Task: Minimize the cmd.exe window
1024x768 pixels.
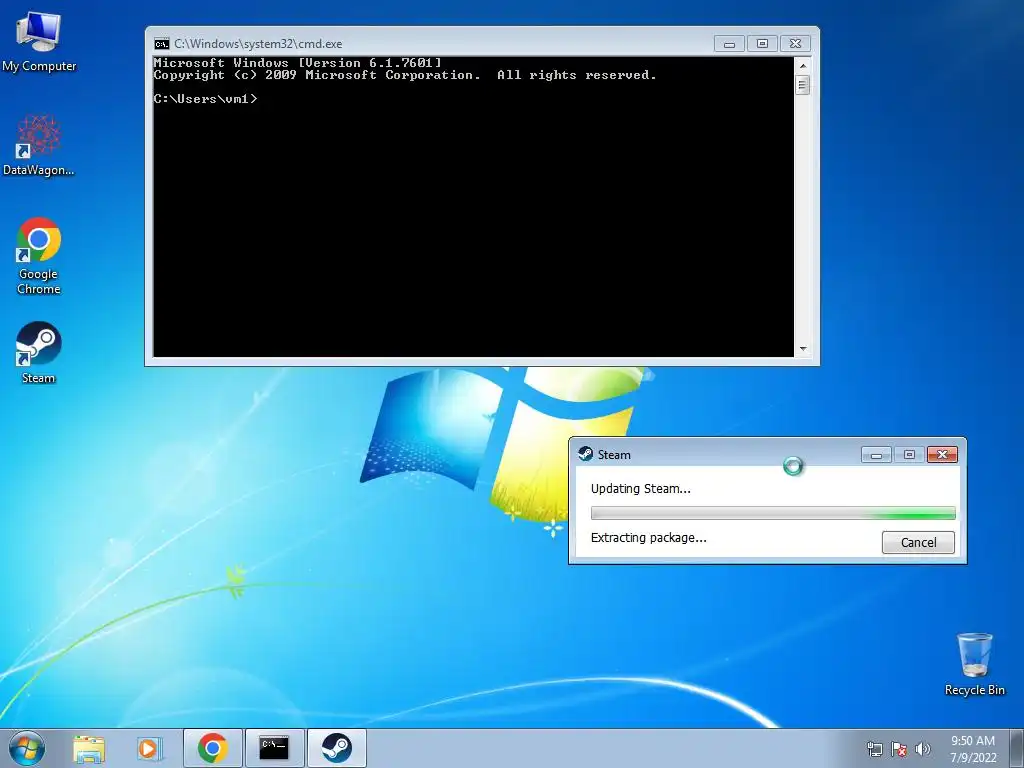Action: (x=729, y=44)
